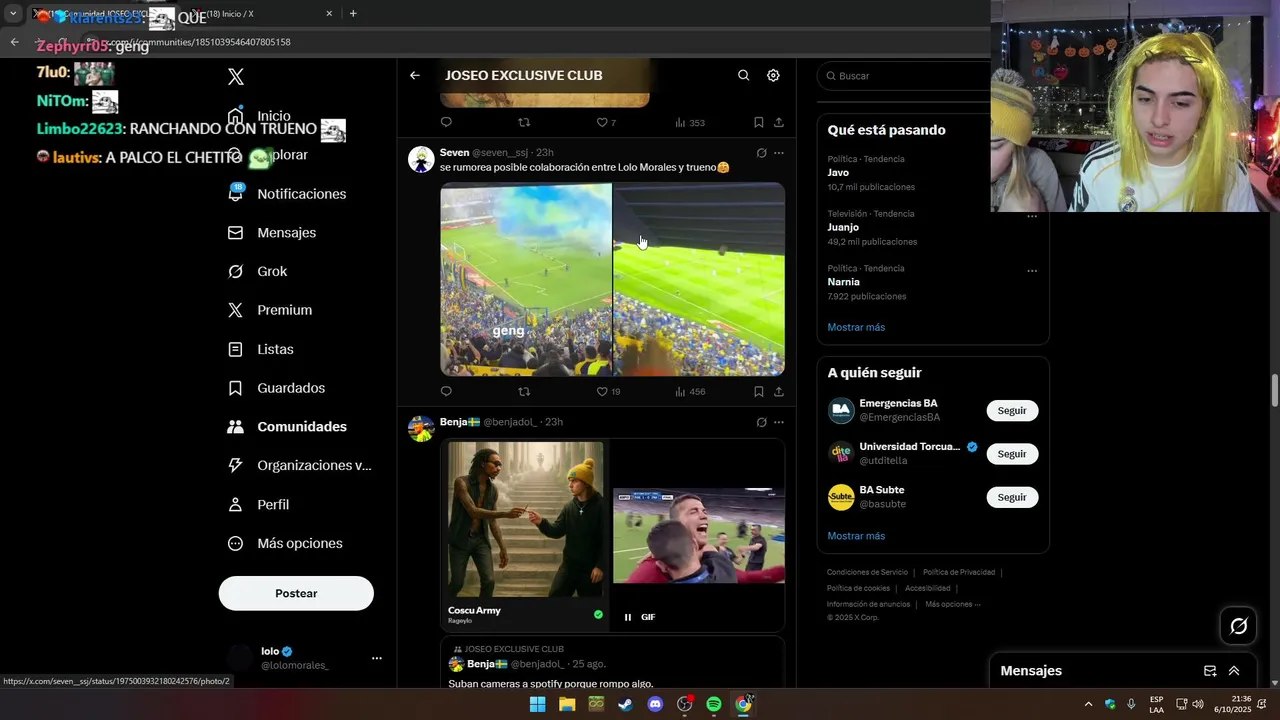Image resolution: width=1280 pixels, height=720 pixels.
Task: Open Premium in the sidebar
Action: [x=270, y=310]
